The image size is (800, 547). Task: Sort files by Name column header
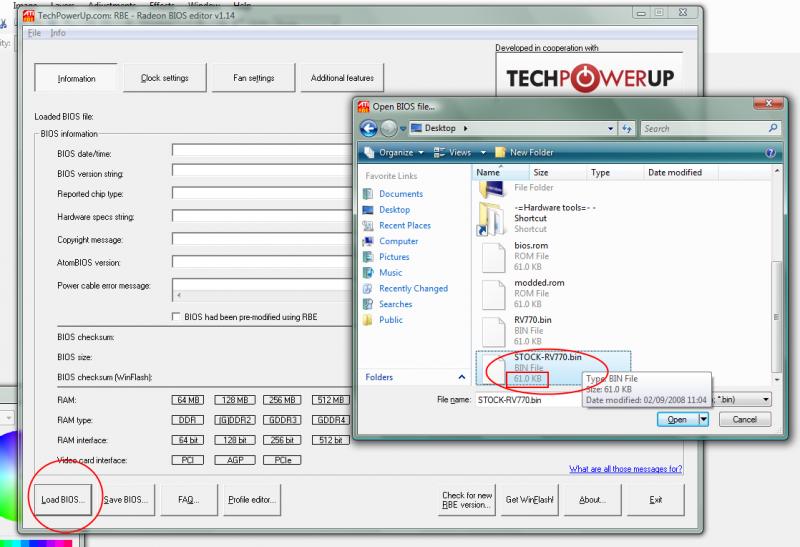pyautogui.click(x=499, y=172)
